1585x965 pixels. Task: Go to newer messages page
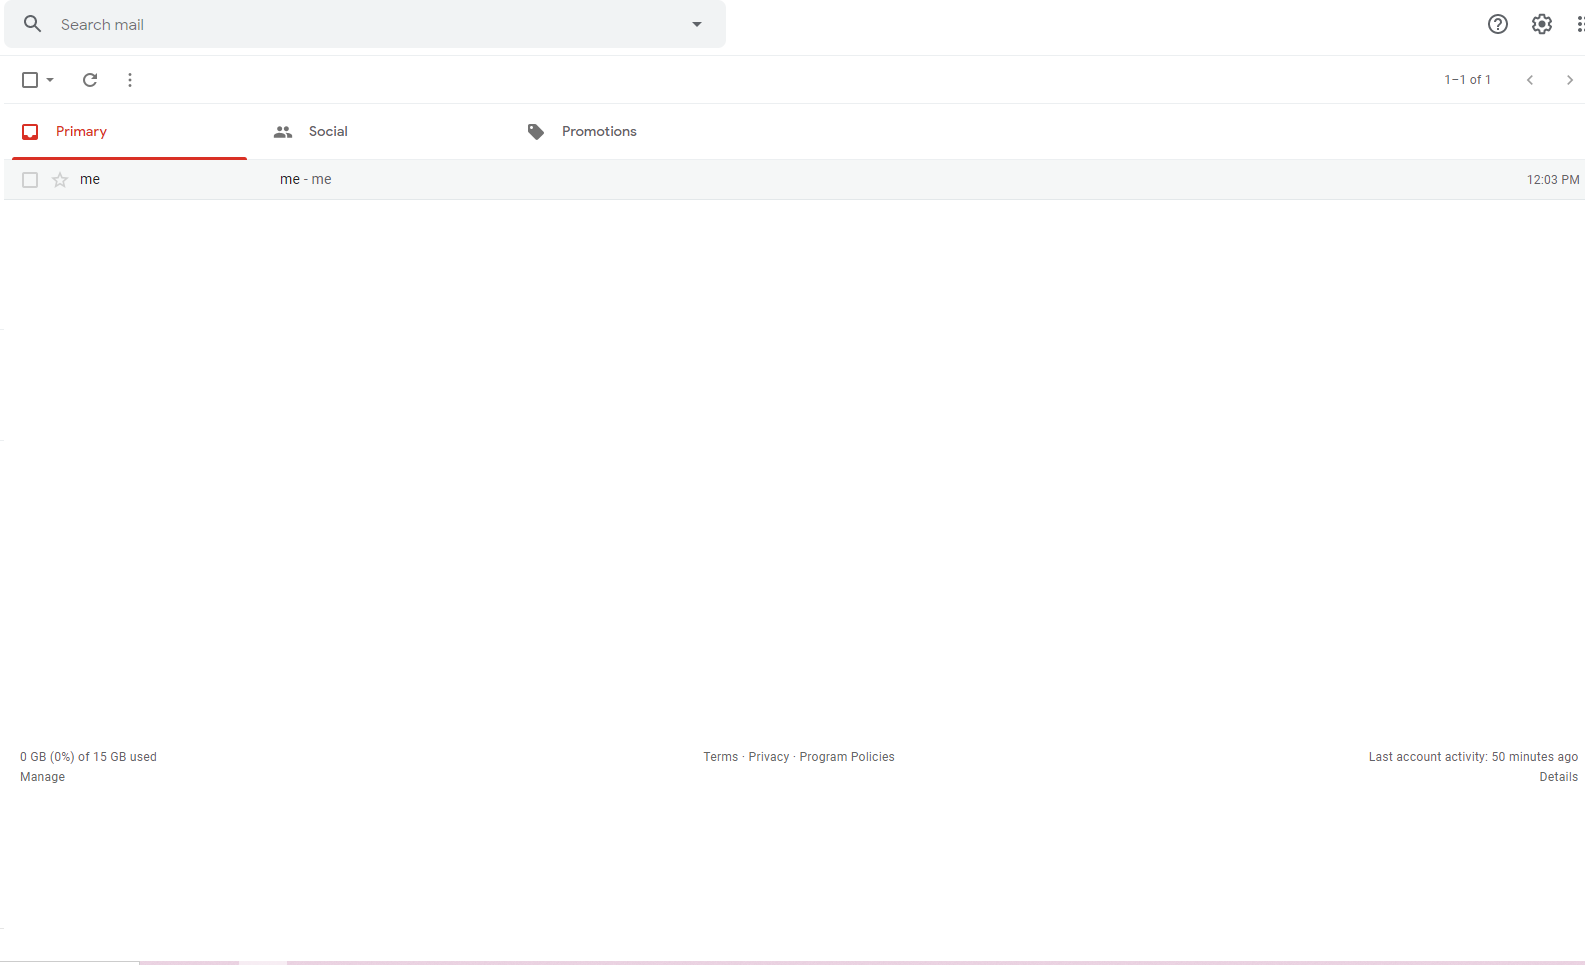tap(1530, 80)
